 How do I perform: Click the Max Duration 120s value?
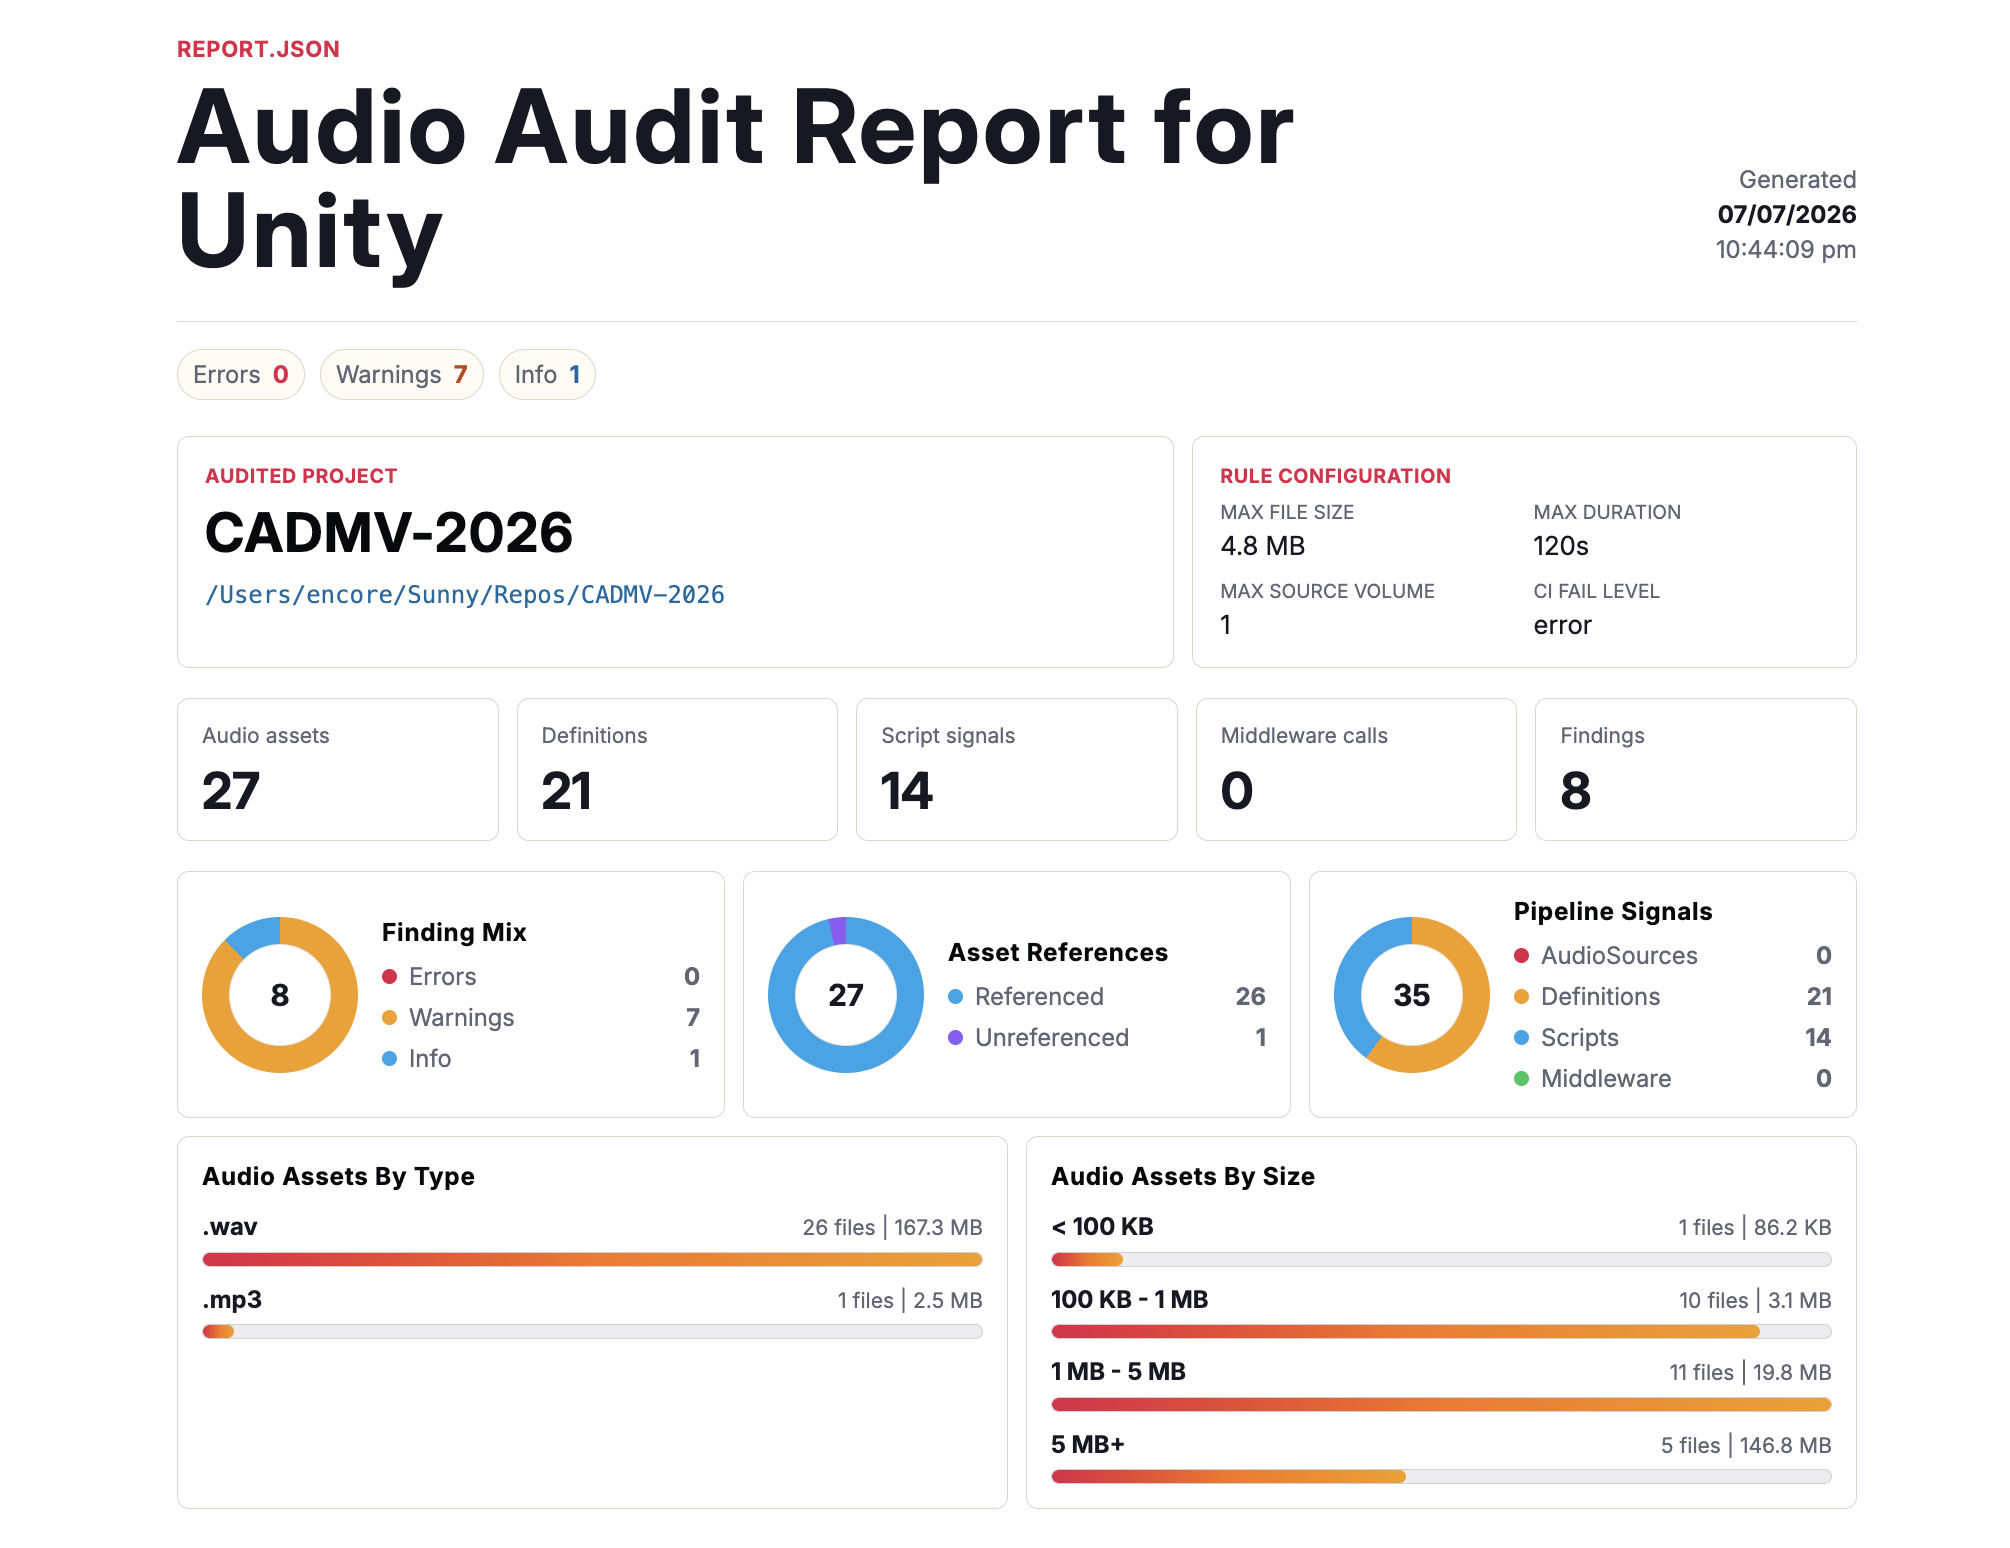click(1561, 546)
